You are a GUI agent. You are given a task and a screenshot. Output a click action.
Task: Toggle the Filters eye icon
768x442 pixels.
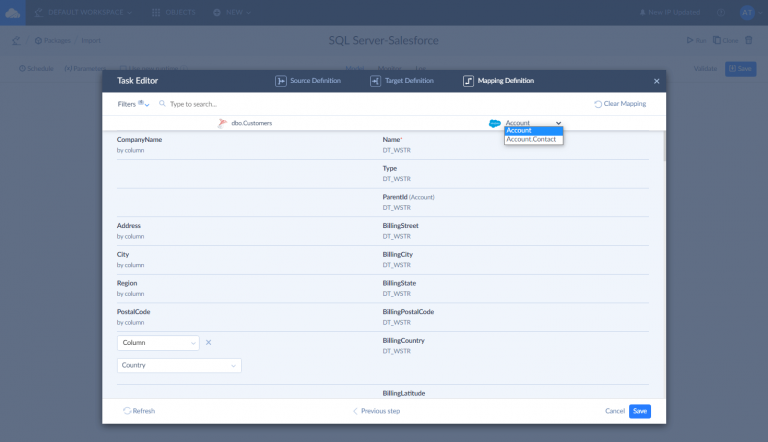[x=141, y=103]
